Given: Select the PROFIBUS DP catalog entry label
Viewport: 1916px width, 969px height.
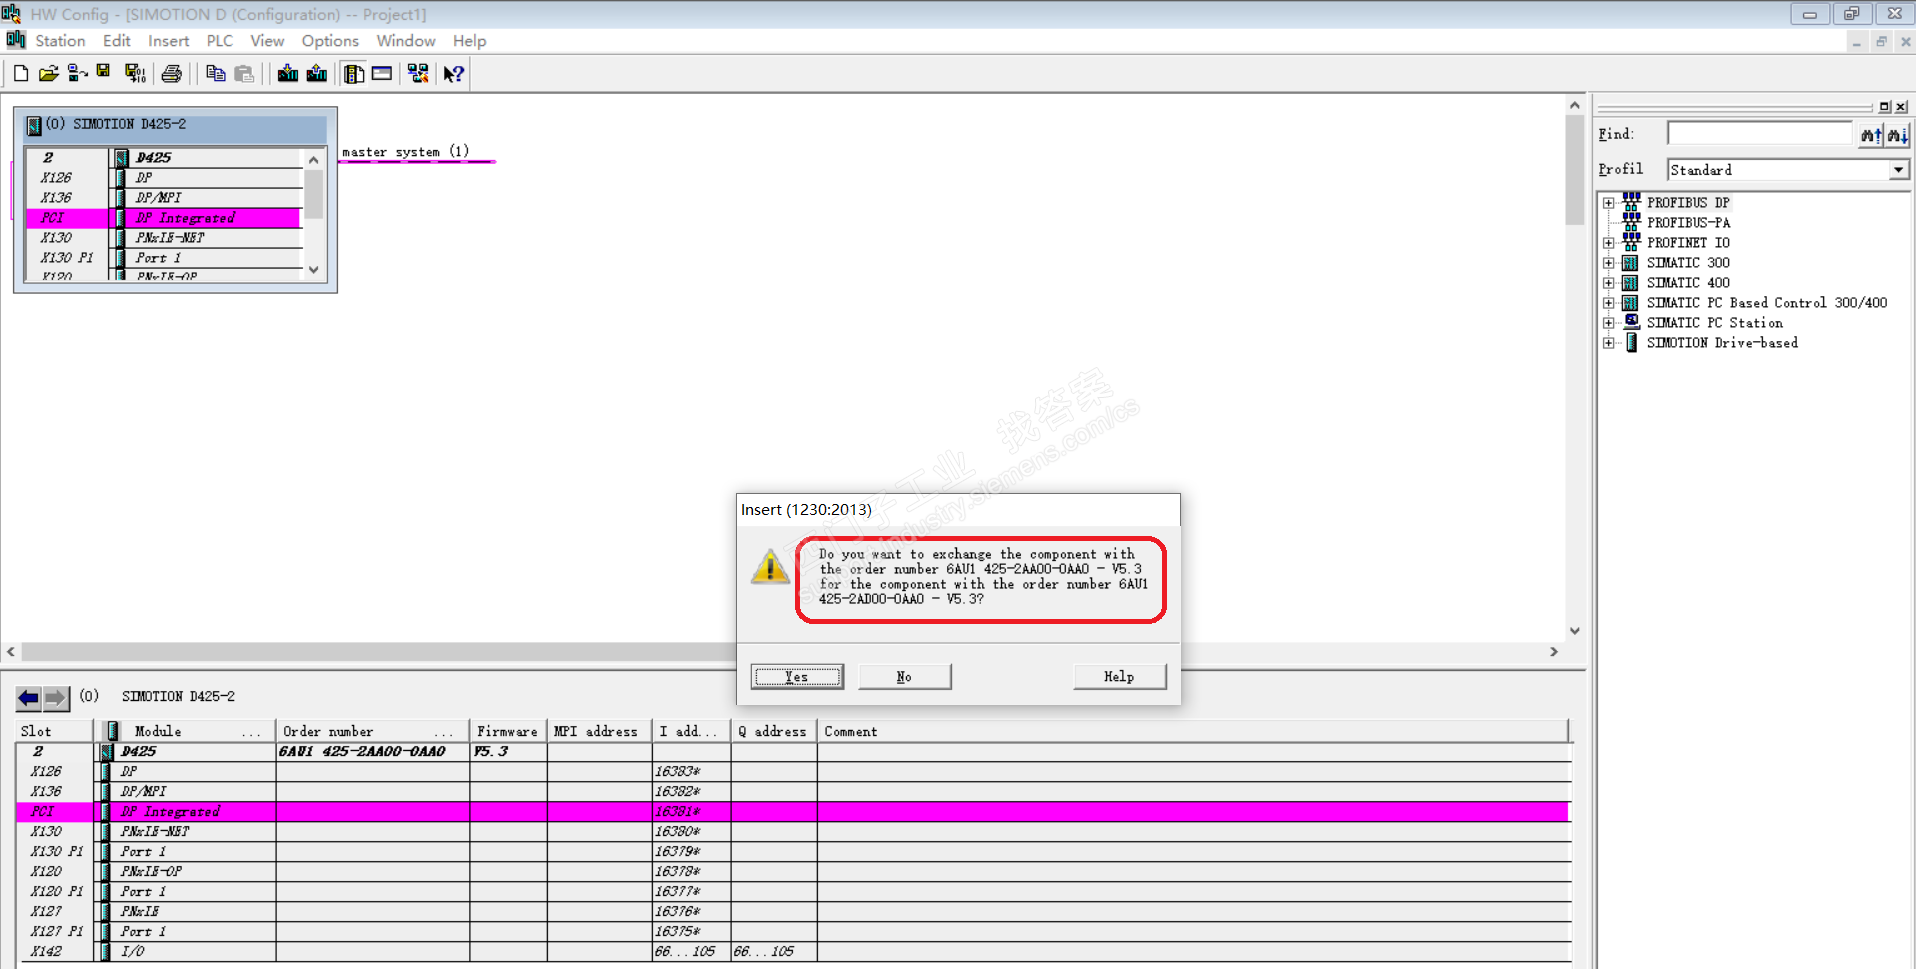Looking at the screenshot, I should [x=1688, y=203].
